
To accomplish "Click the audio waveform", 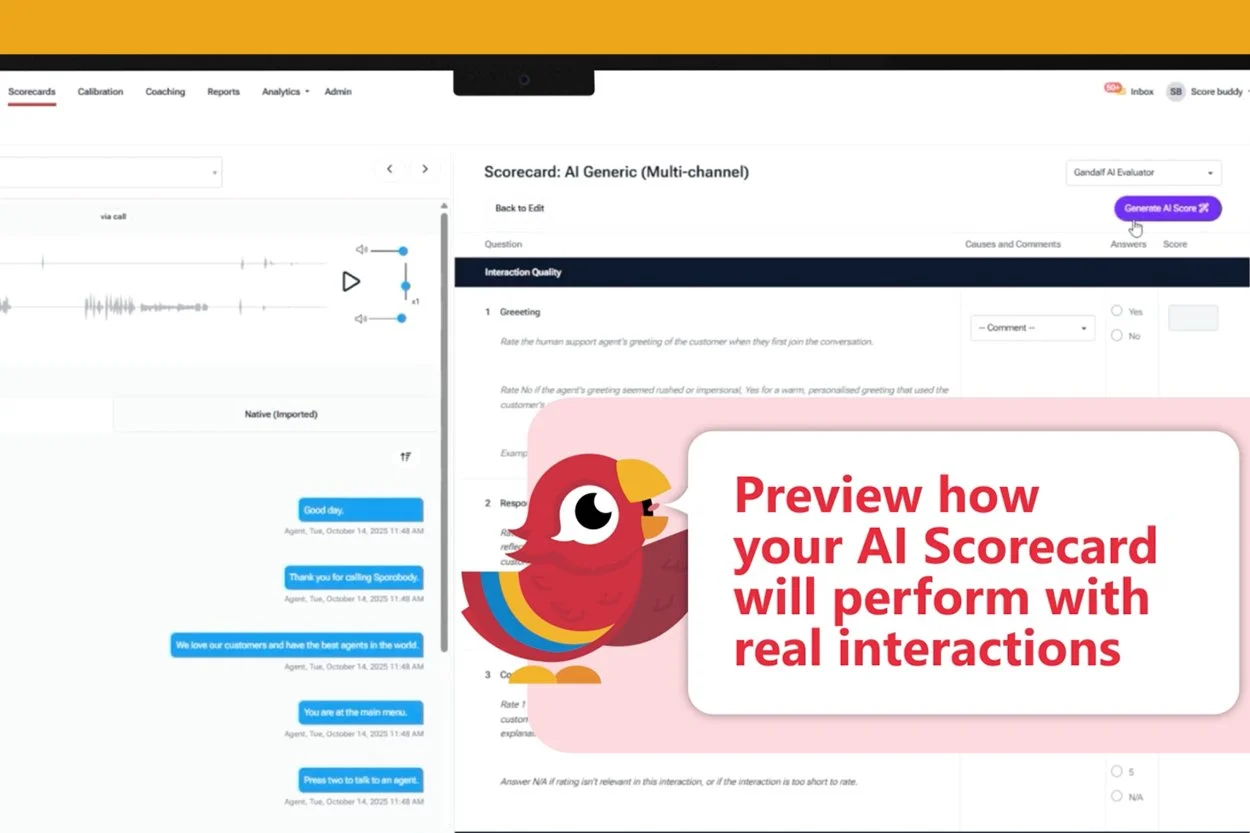I will [x=164, y=285].
